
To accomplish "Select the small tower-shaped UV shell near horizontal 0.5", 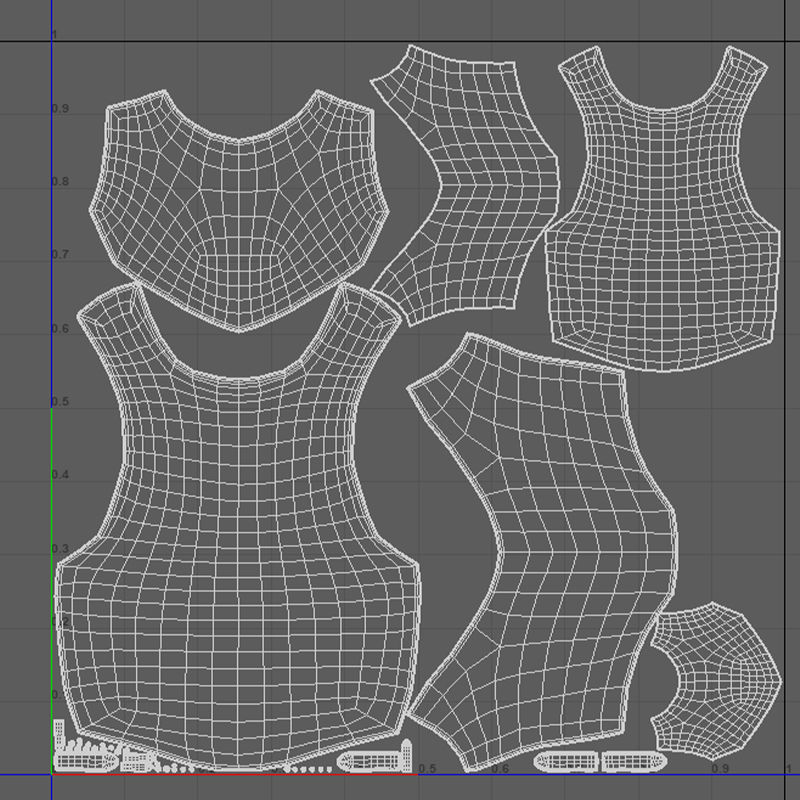I will pos(406,755).
